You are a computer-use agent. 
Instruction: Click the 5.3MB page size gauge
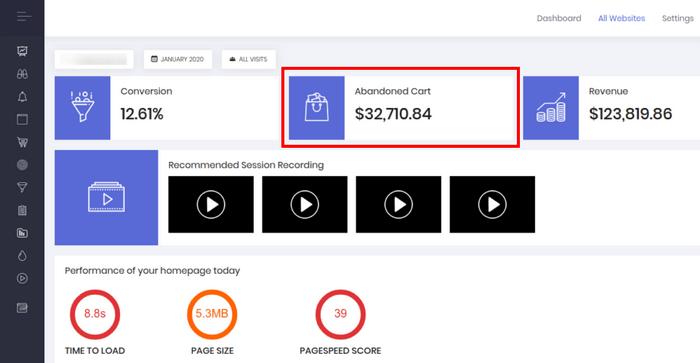click(212, 314)
